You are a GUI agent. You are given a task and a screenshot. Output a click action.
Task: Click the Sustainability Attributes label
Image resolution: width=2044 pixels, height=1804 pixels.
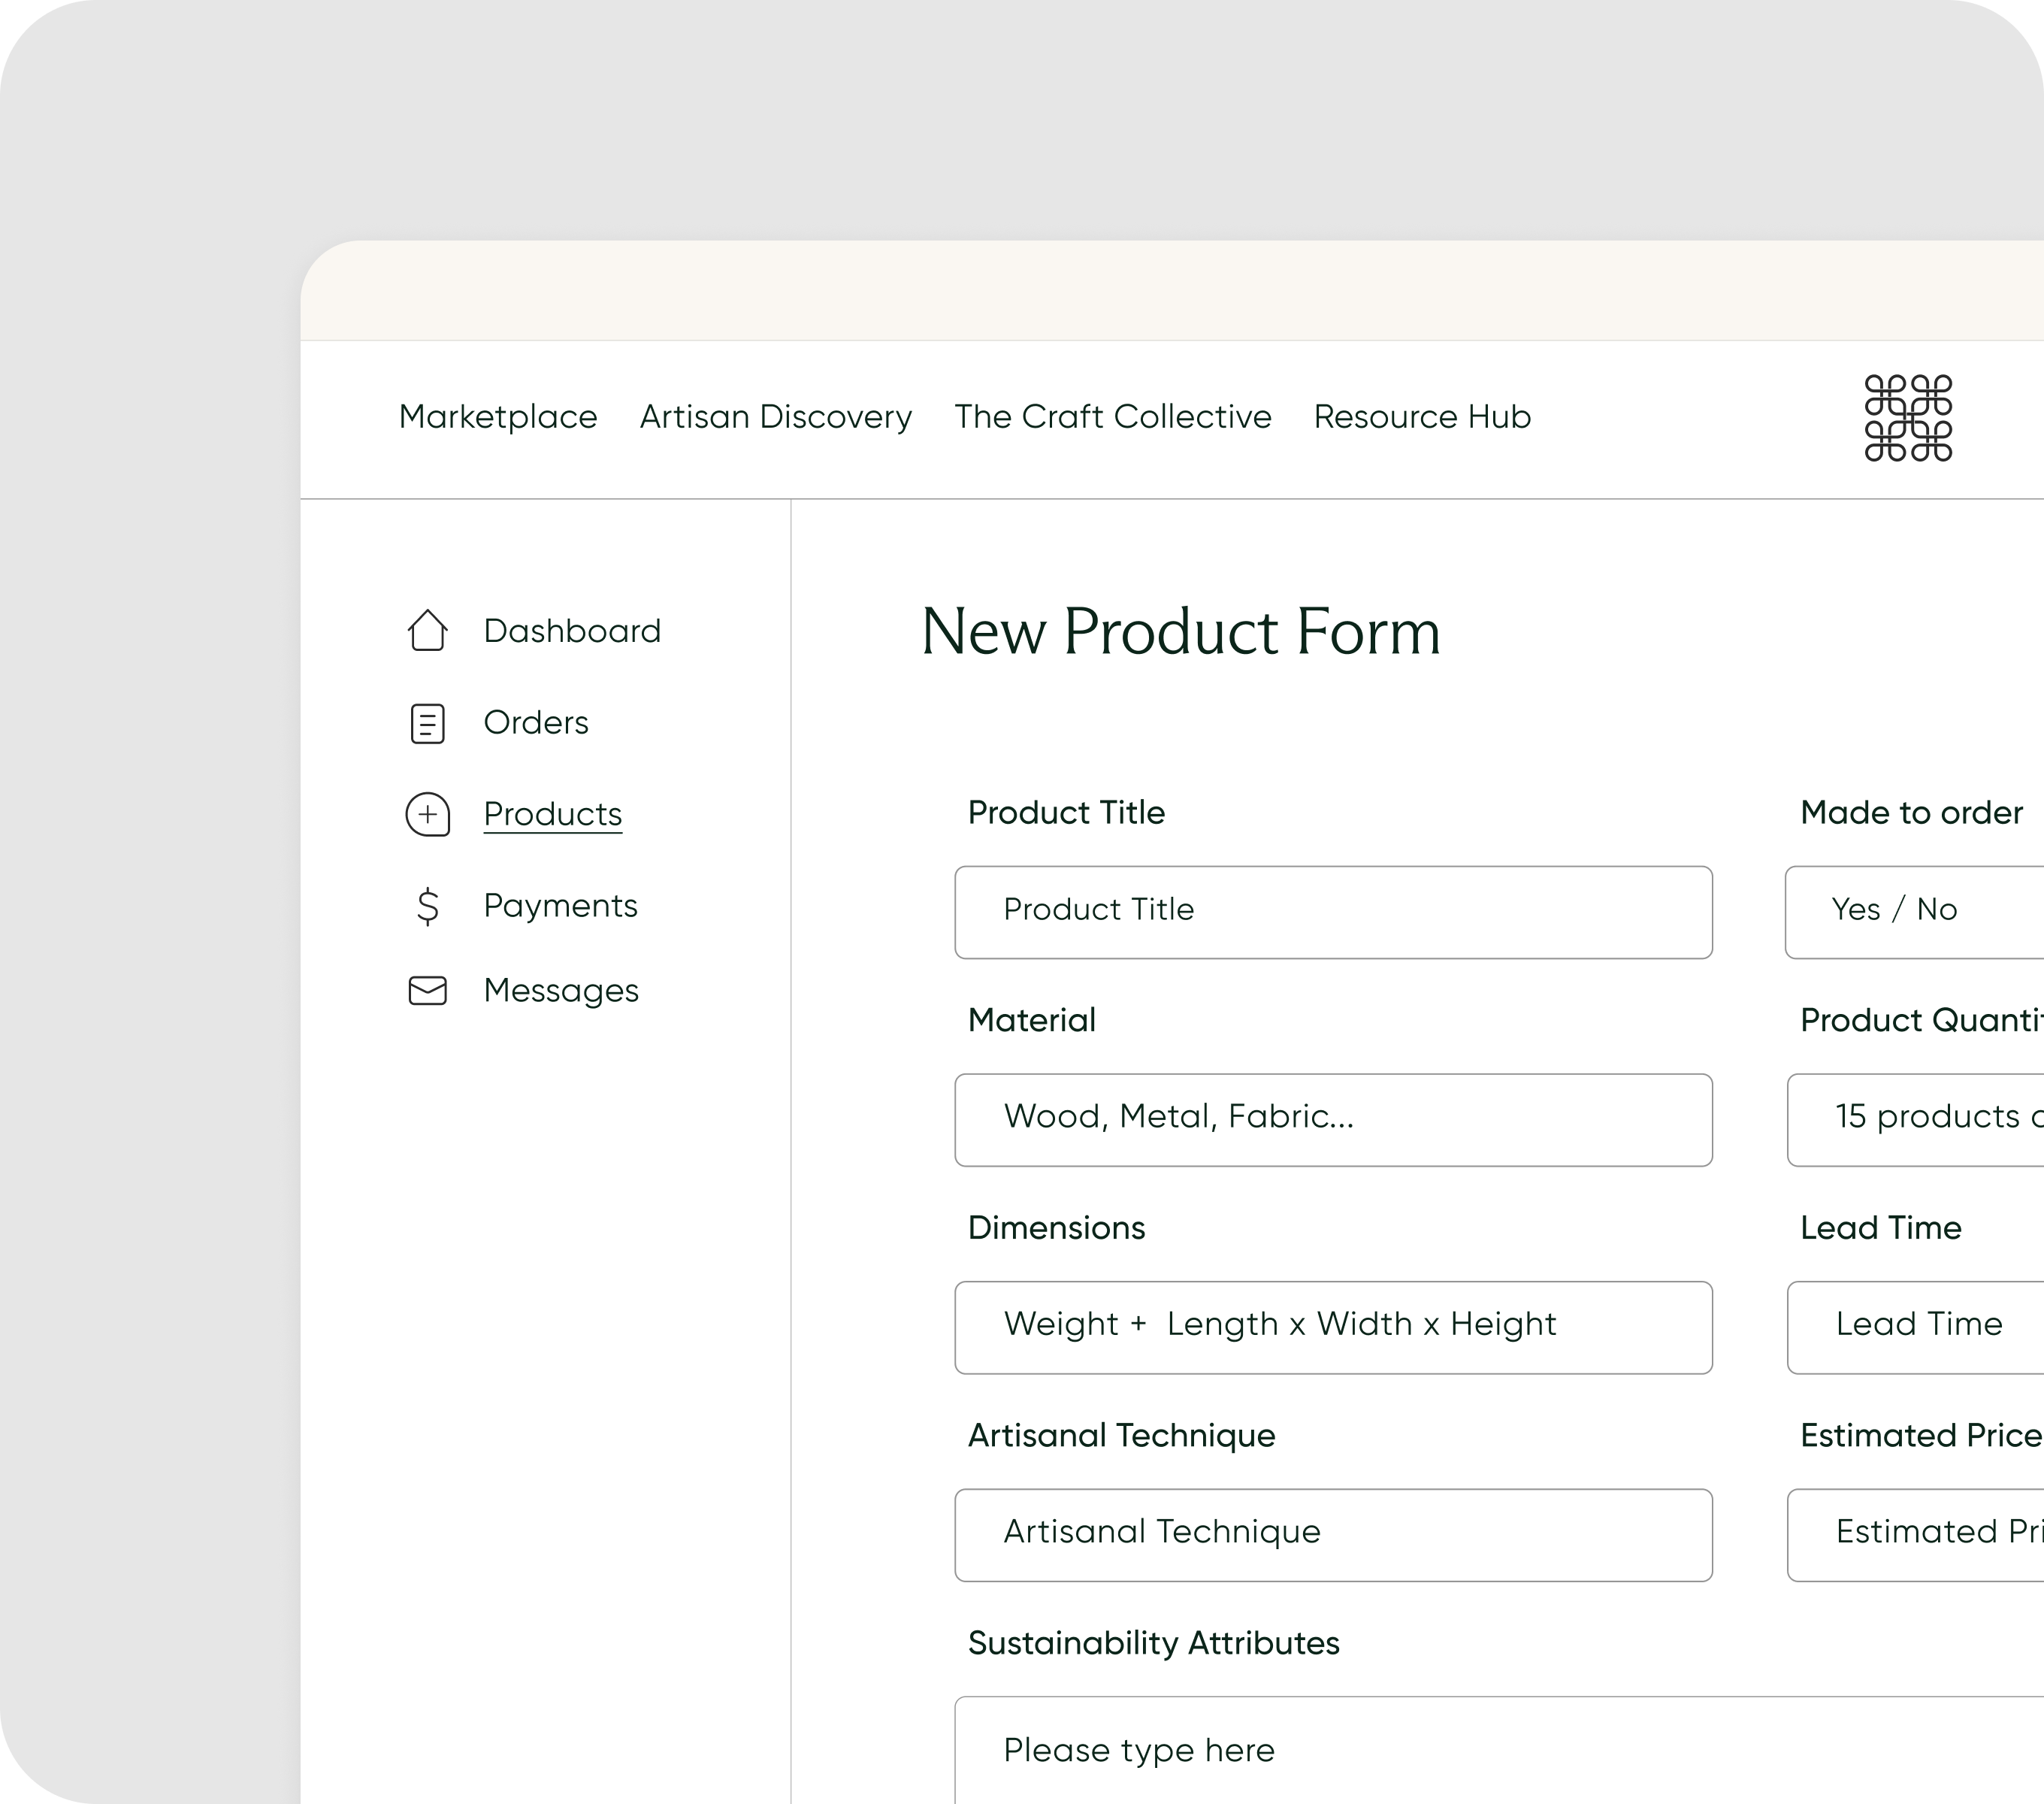pos(1153,1643)
